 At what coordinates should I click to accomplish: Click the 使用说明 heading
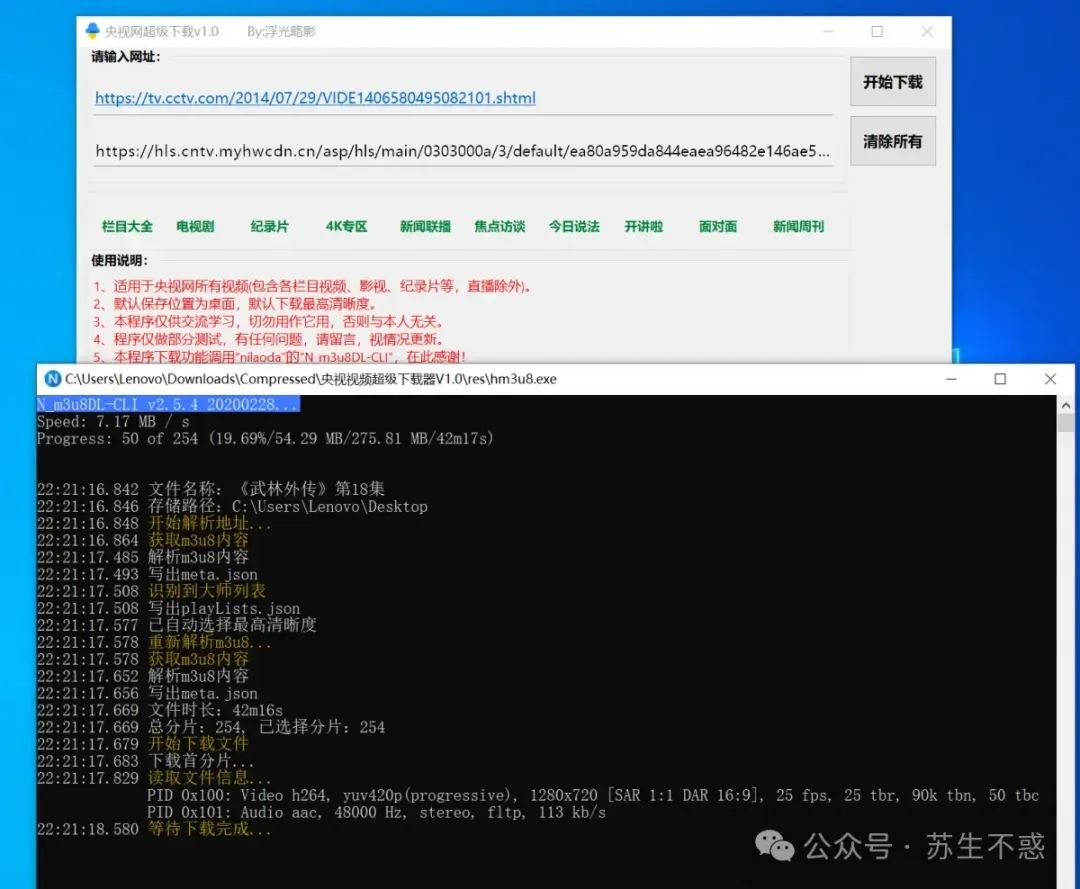[x=119, y=260]
